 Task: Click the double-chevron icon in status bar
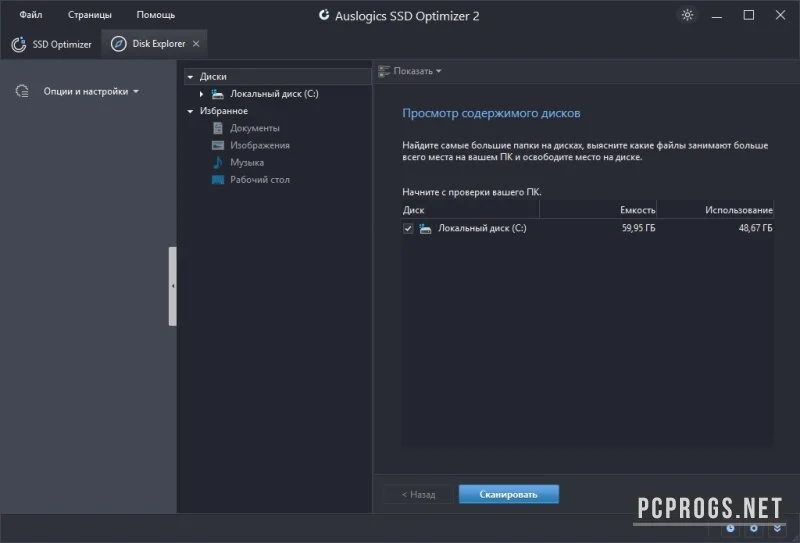pos(777,529)
